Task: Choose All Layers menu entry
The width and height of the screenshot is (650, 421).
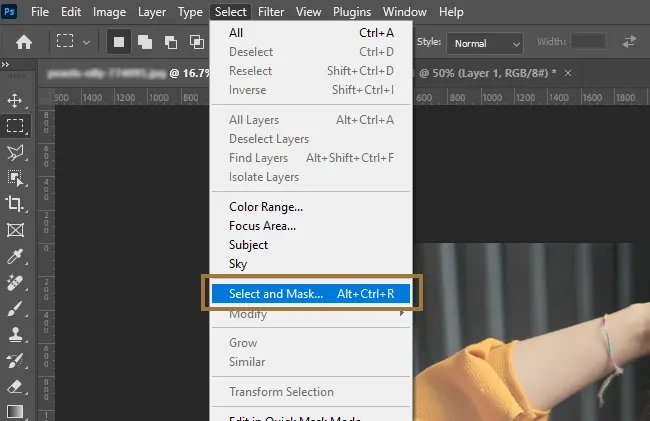Action: click(311, 120)
